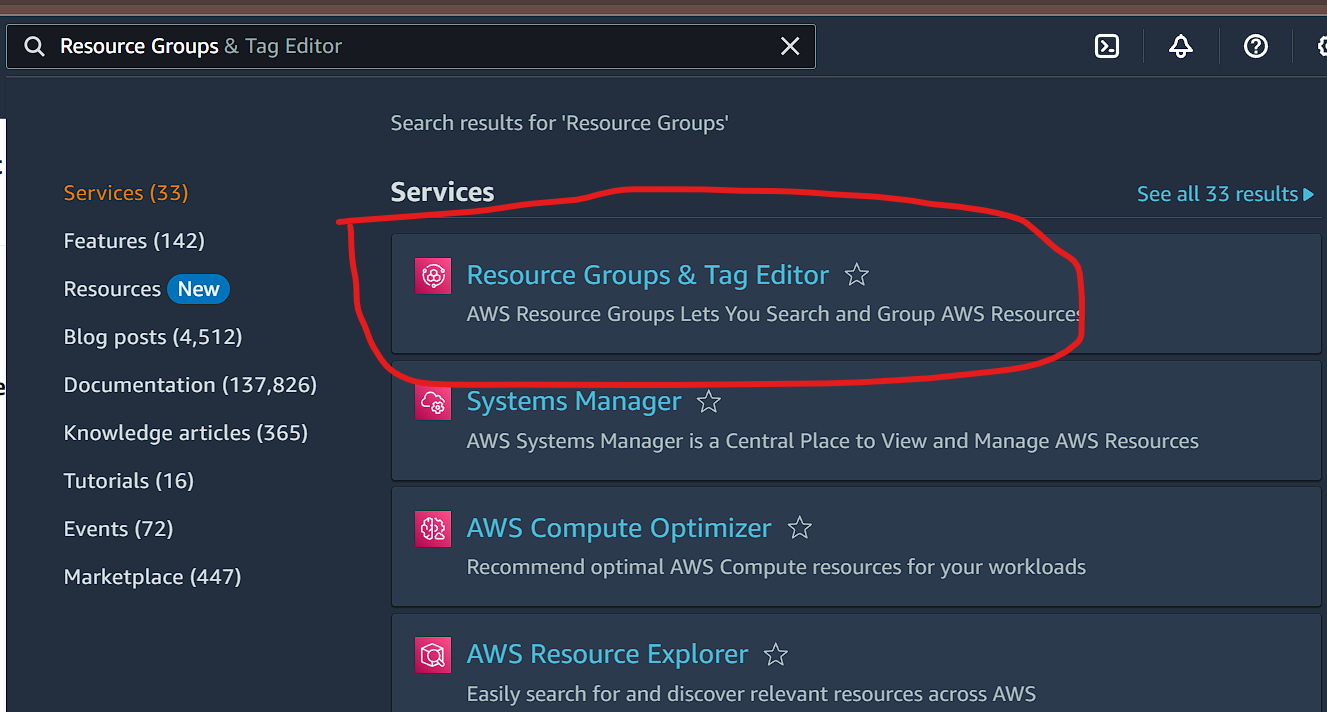This screenshot has width=1327, height=712.
Task: Click inside the Resource Groups search field
Action: [411, 47]
